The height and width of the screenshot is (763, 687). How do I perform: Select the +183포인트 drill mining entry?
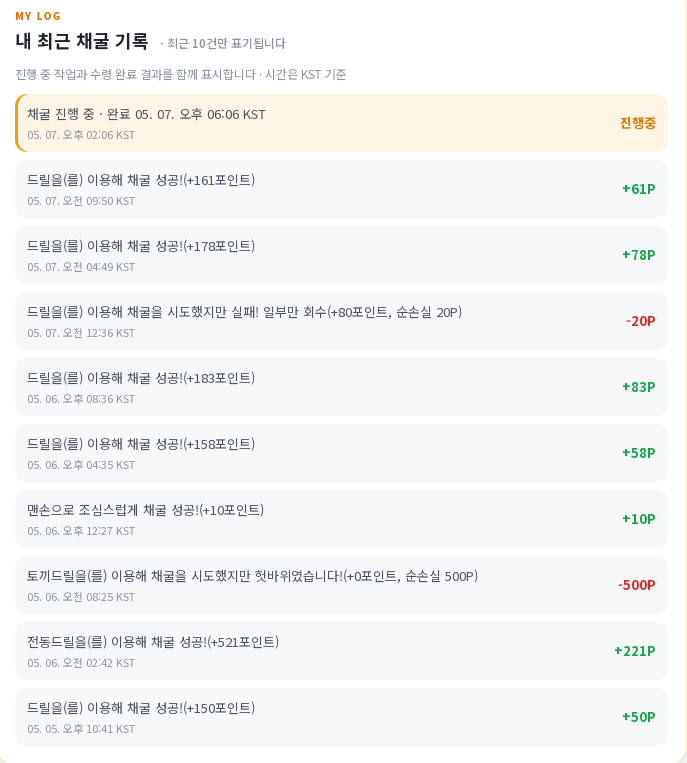(x=341, y=387)
